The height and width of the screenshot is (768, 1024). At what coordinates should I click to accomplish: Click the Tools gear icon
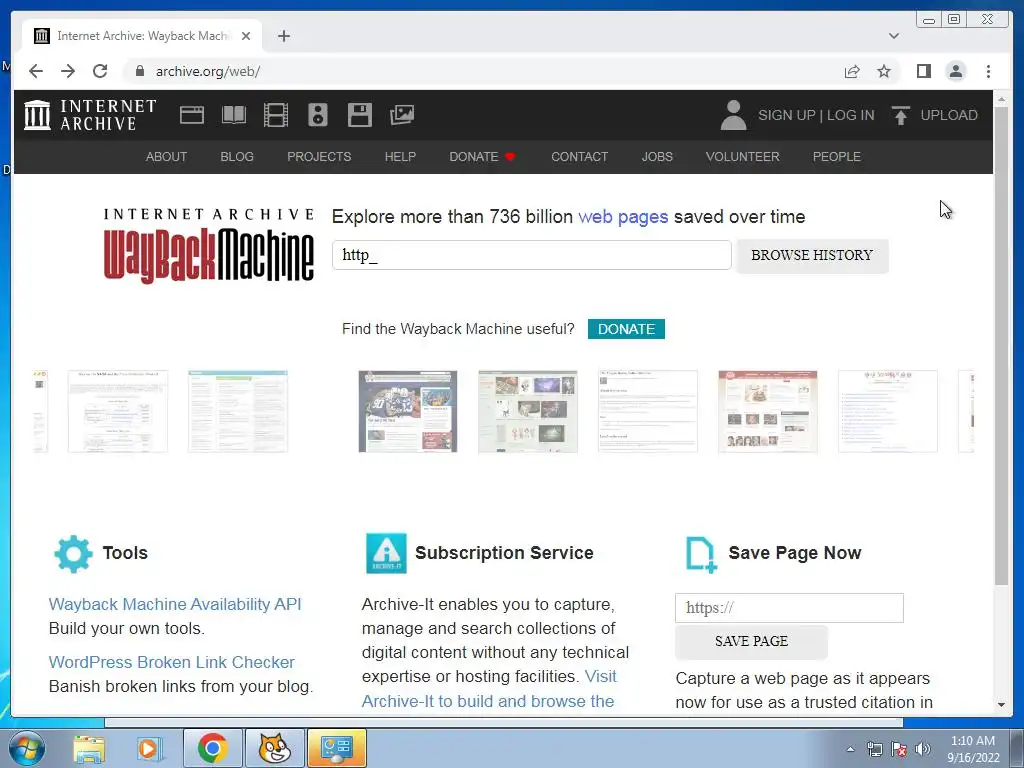[x=73, y=554]
